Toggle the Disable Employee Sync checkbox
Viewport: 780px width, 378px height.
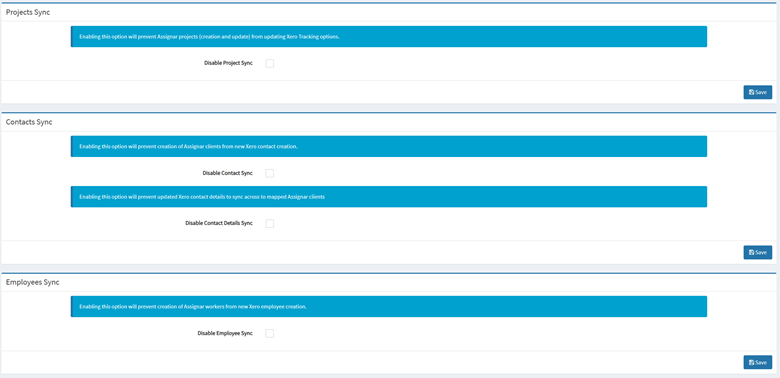pos(270,333)
